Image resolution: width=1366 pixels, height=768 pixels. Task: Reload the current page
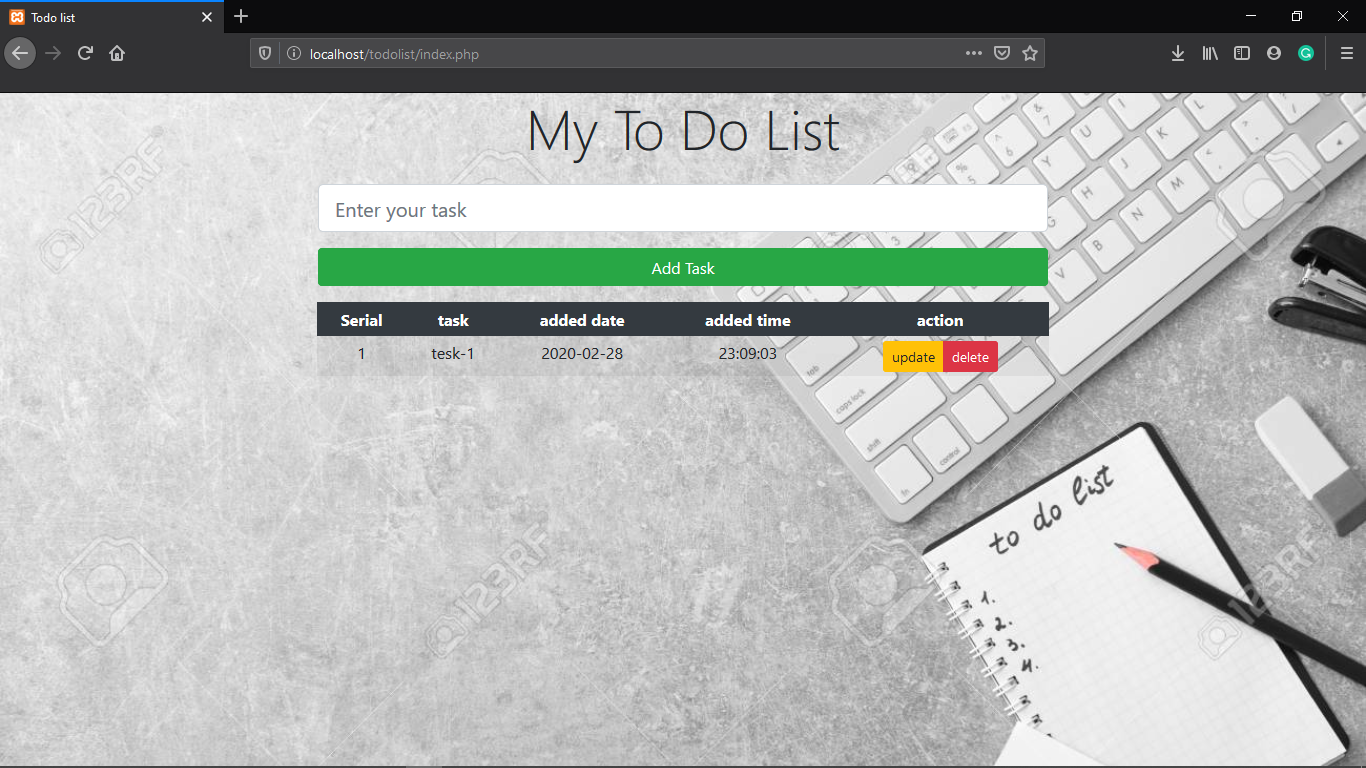pos(85,53)
